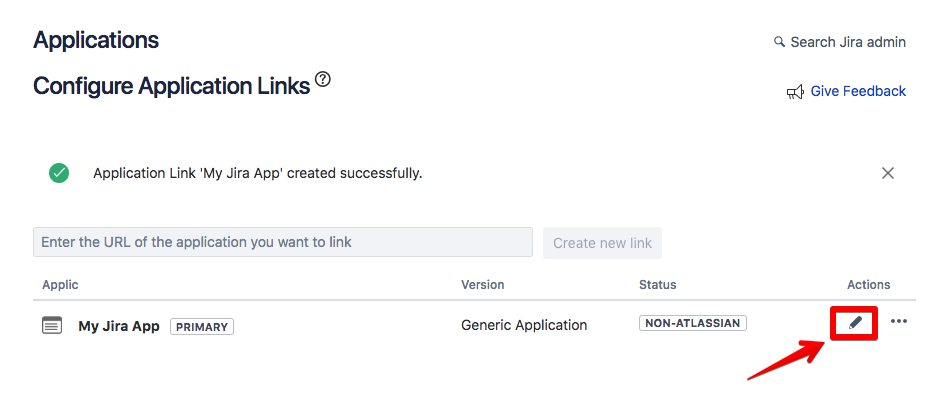Viewport: 943px width, 405px height.
Task: Click the Status column header
Action: [657, 285]
